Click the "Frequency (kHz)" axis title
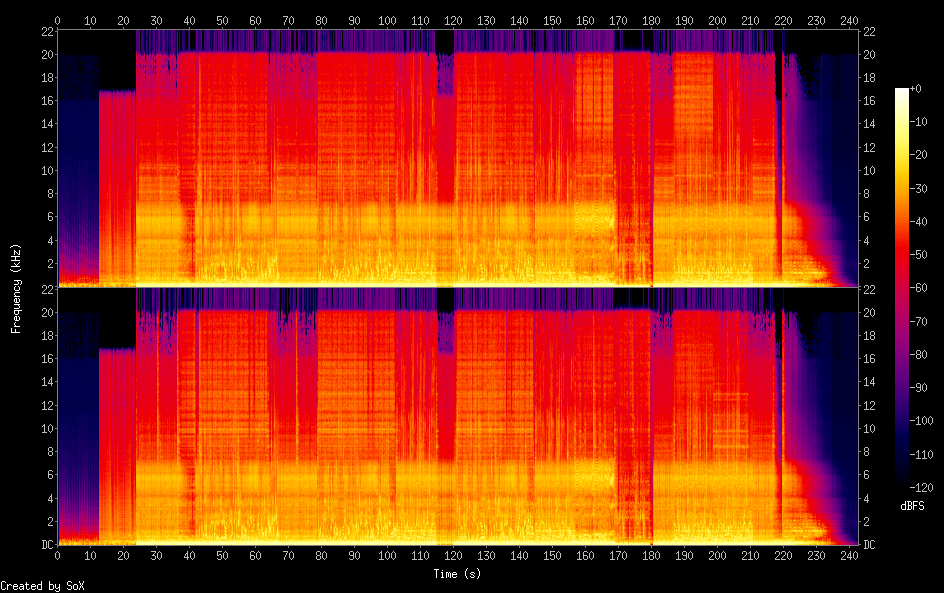 coord(16,288)
